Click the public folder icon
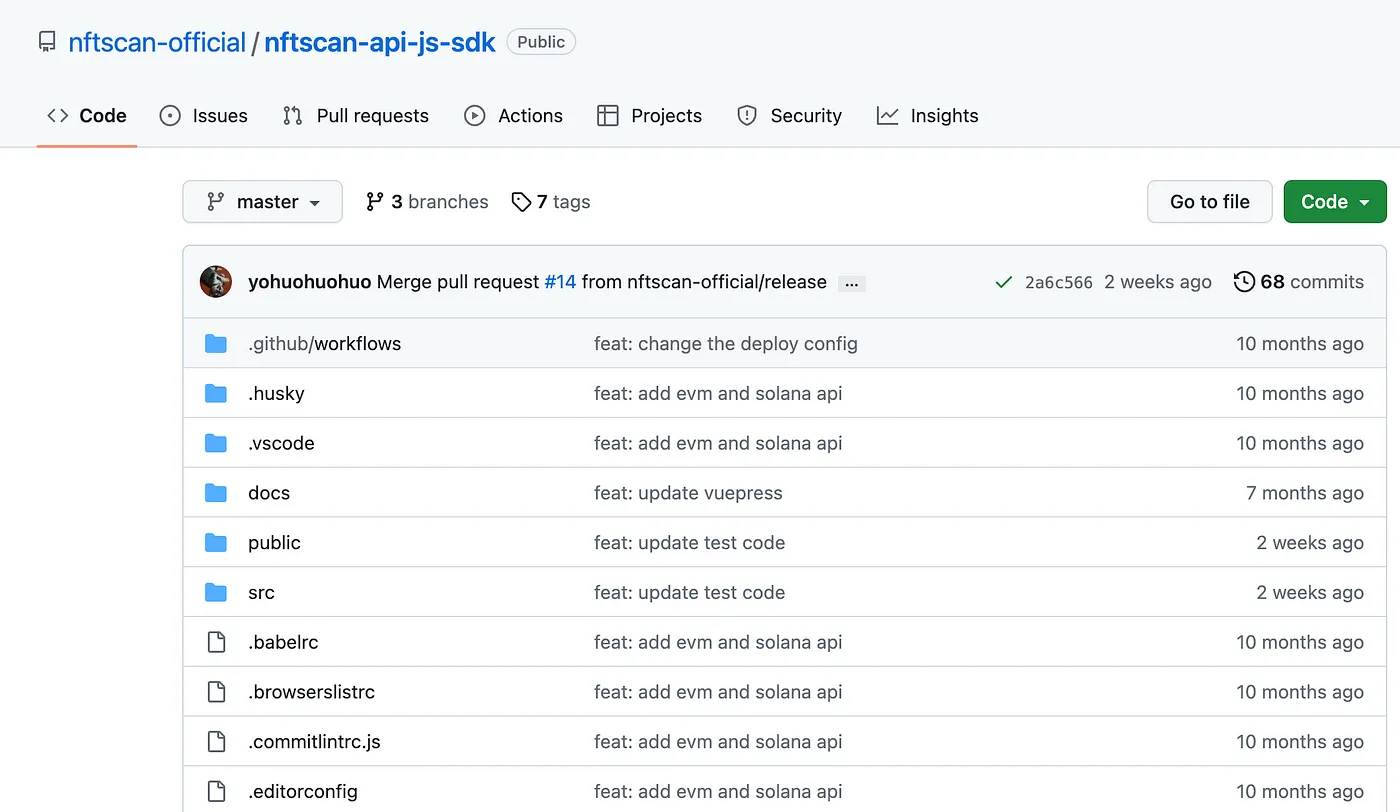 tap(216, 543)
